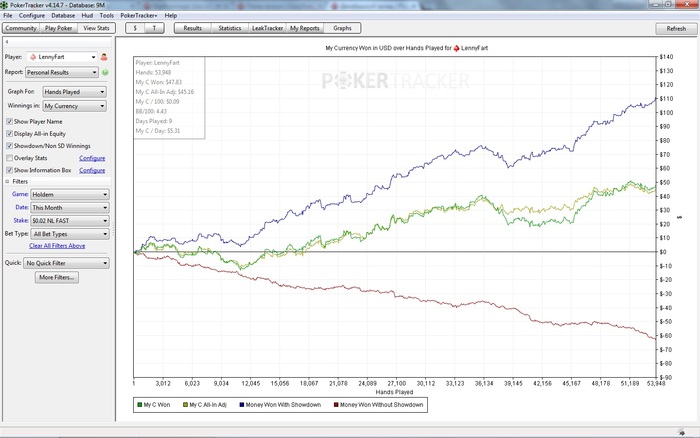Open the Game filter dropdown Holdem
The height and width of the screenshot is (438, 700).
click(70, 195)
